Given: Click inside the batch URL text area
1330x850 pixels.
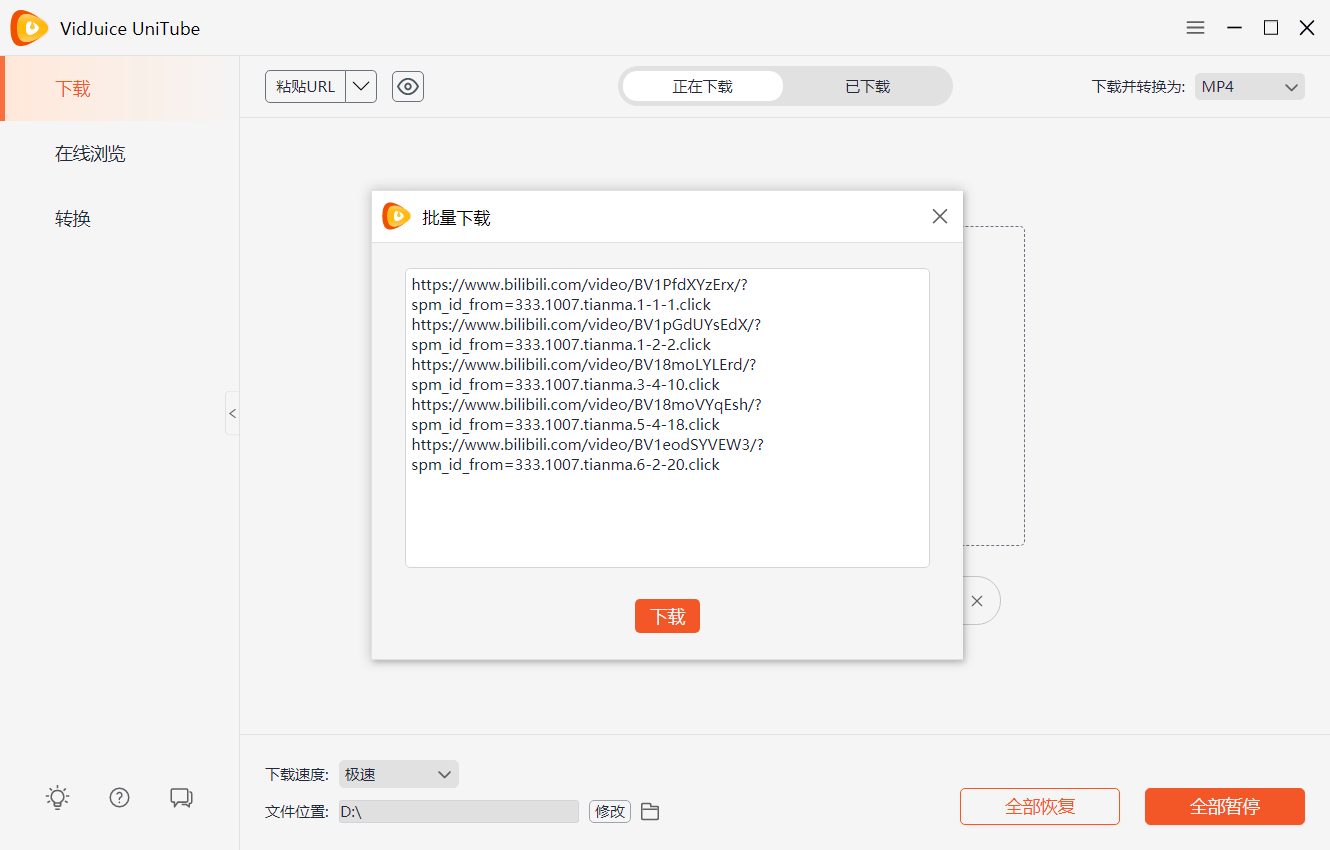Looking at the screenshot, I should click(667, 520).
